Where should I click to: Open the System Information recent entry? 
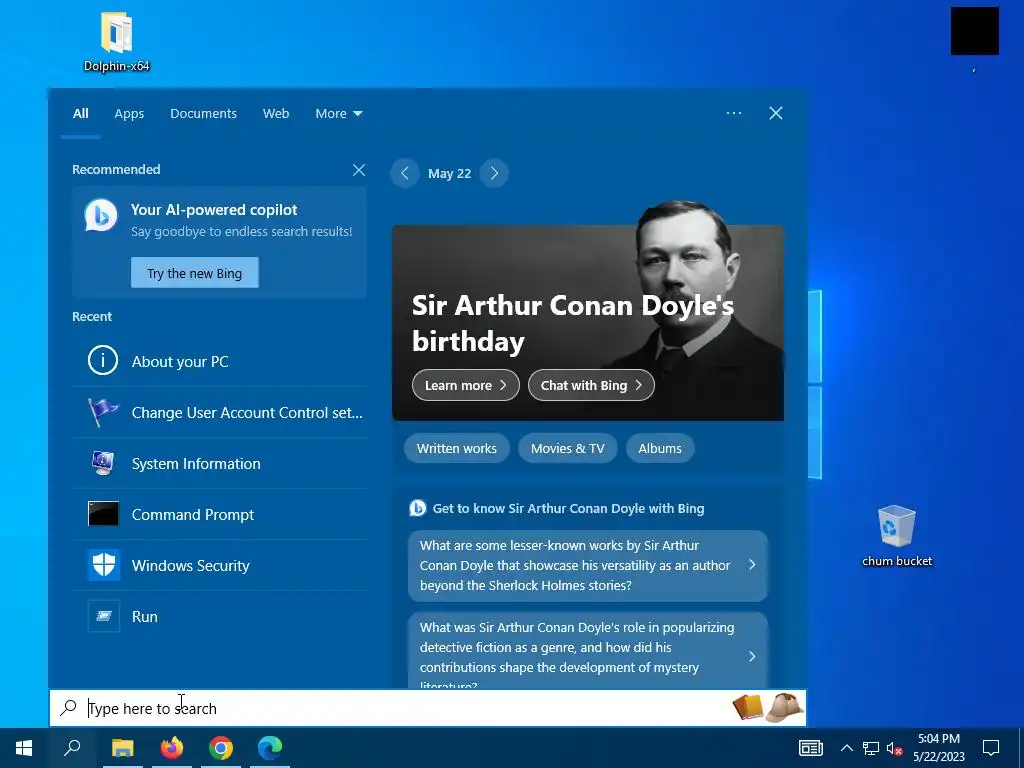[220, 463]
